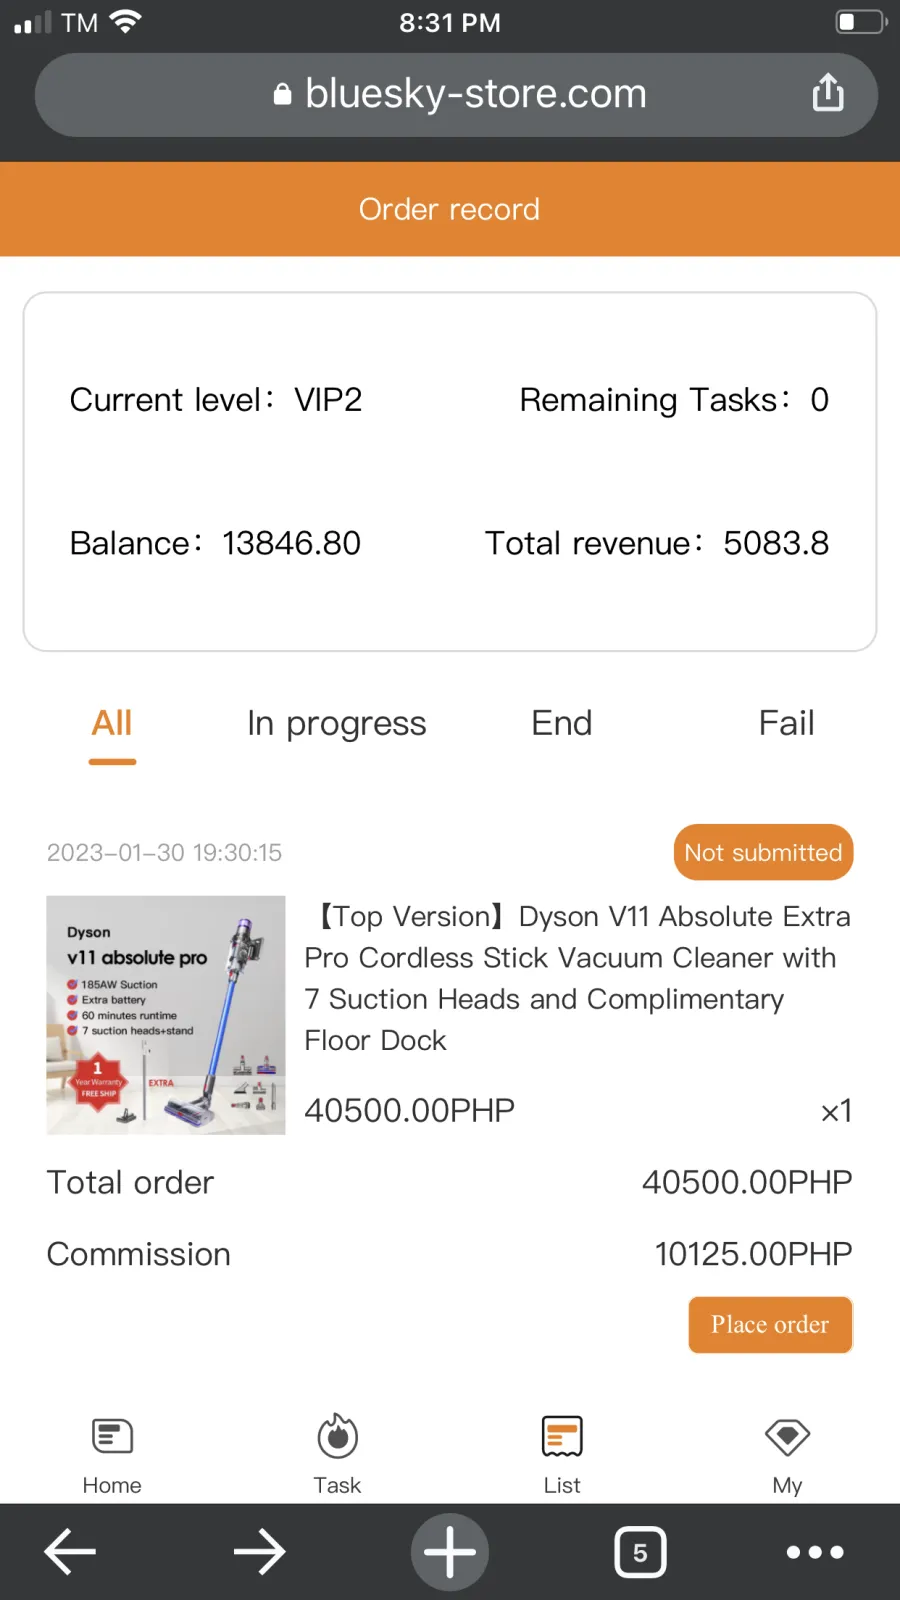Select the List receipt icon
Viewport: 900px width, 1600px height.
pos(562,1437)
